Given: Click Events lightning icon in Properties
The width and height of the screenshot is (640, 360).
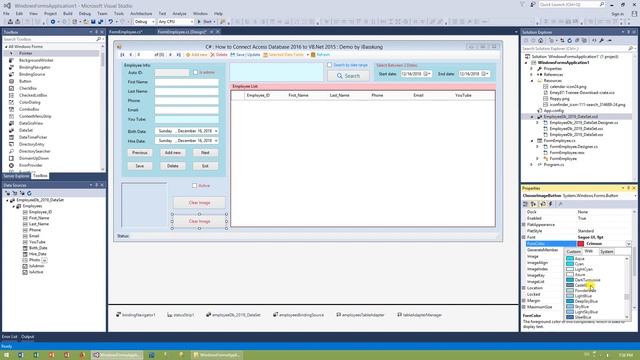Looking at the screenshot, I should (x=551, y=204).
